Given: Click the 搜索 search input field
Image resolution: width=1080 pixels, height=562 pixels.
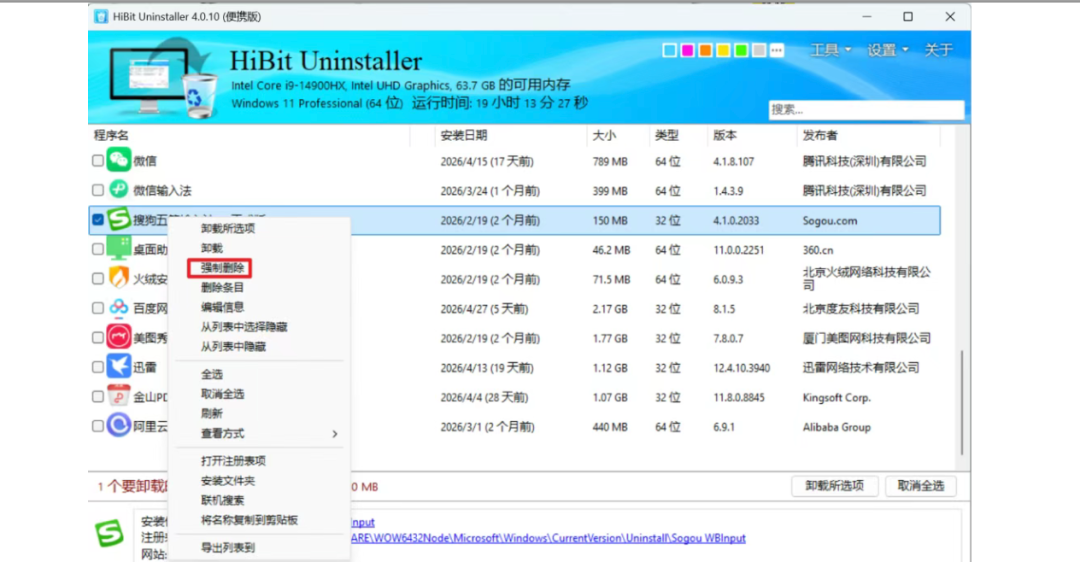Looking at the screenshot, I should point(866,110).
